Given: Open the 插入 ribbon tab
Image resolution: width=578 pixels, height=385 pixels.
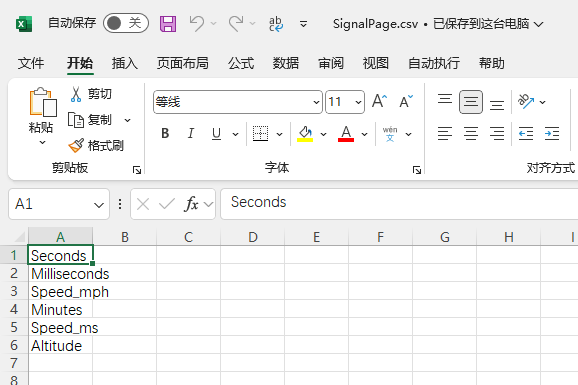Looking at the screenshot, I should click(x=125, y=63).
